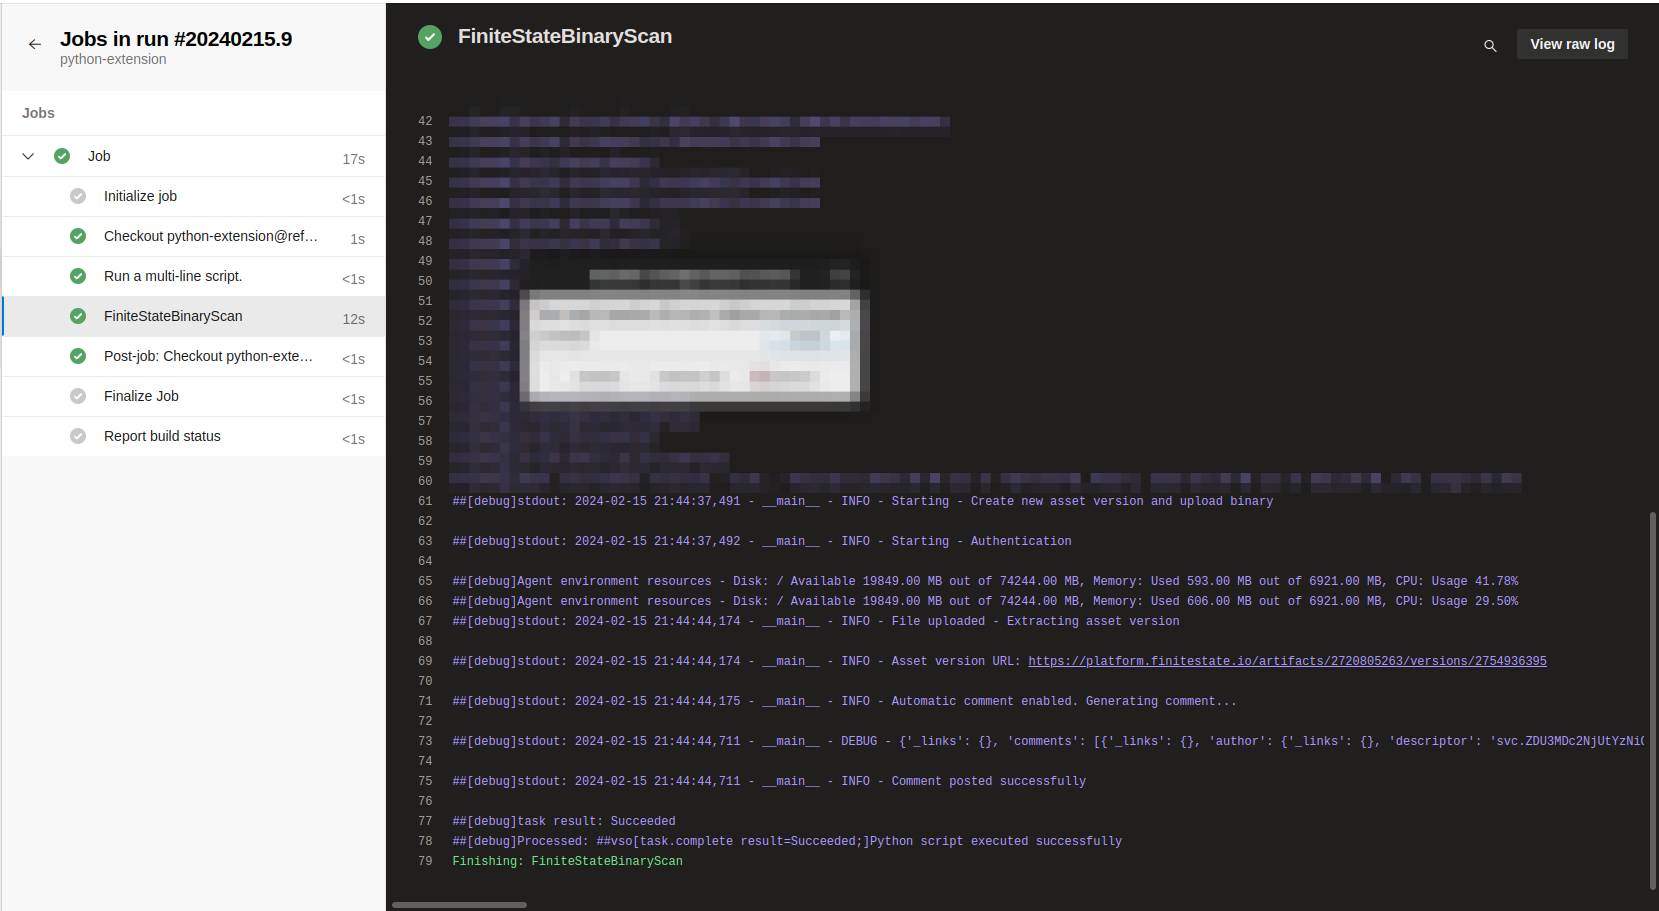Click the status icon beside Initialize job

coord(78,196)
